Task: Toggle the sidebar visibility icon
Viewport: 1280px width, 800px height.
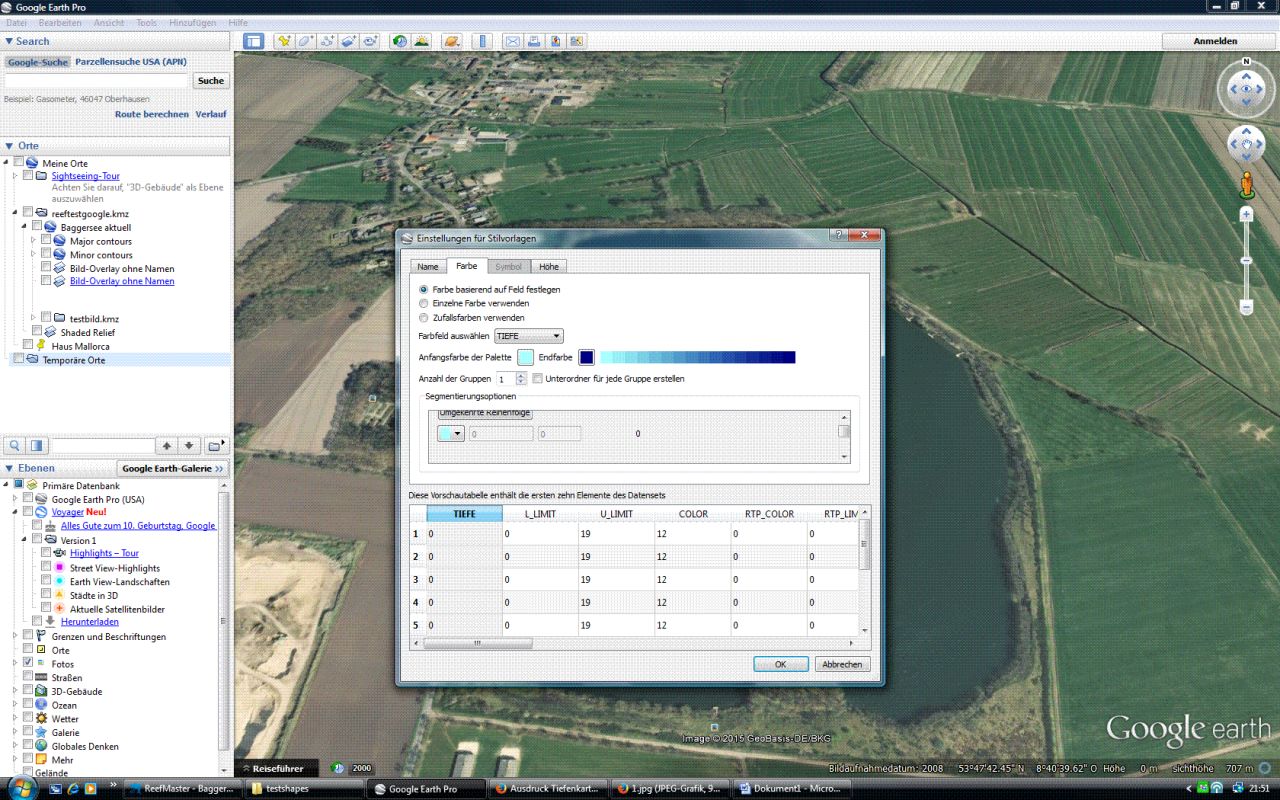Action: point(254,41)
